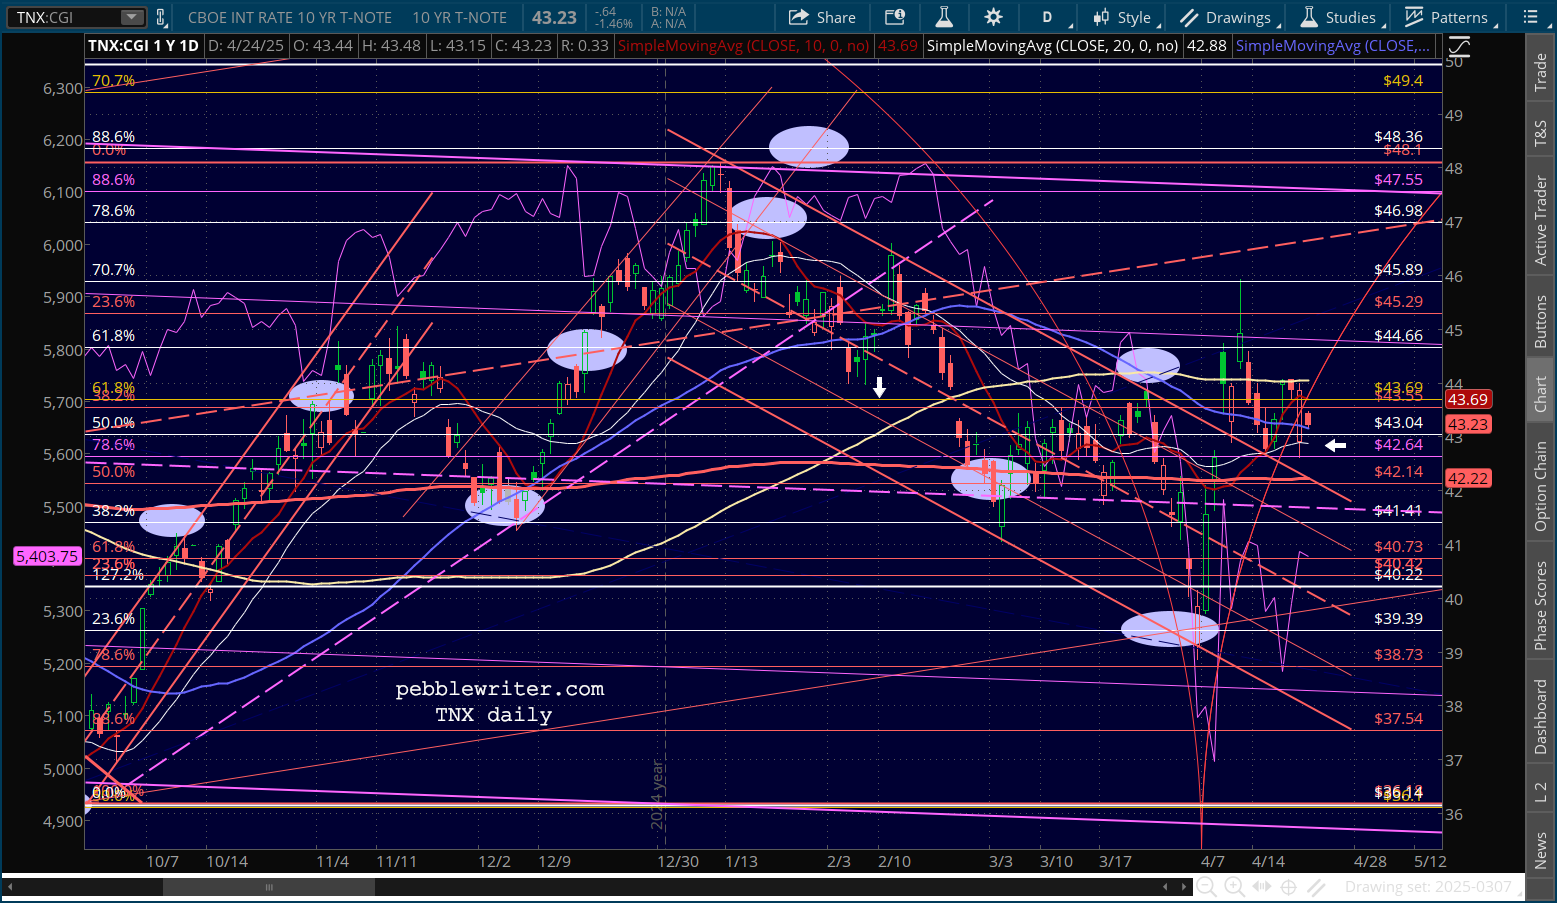
Task: Click the magenta 5,403.75 left axis bubble
Action: click(47, 556)
